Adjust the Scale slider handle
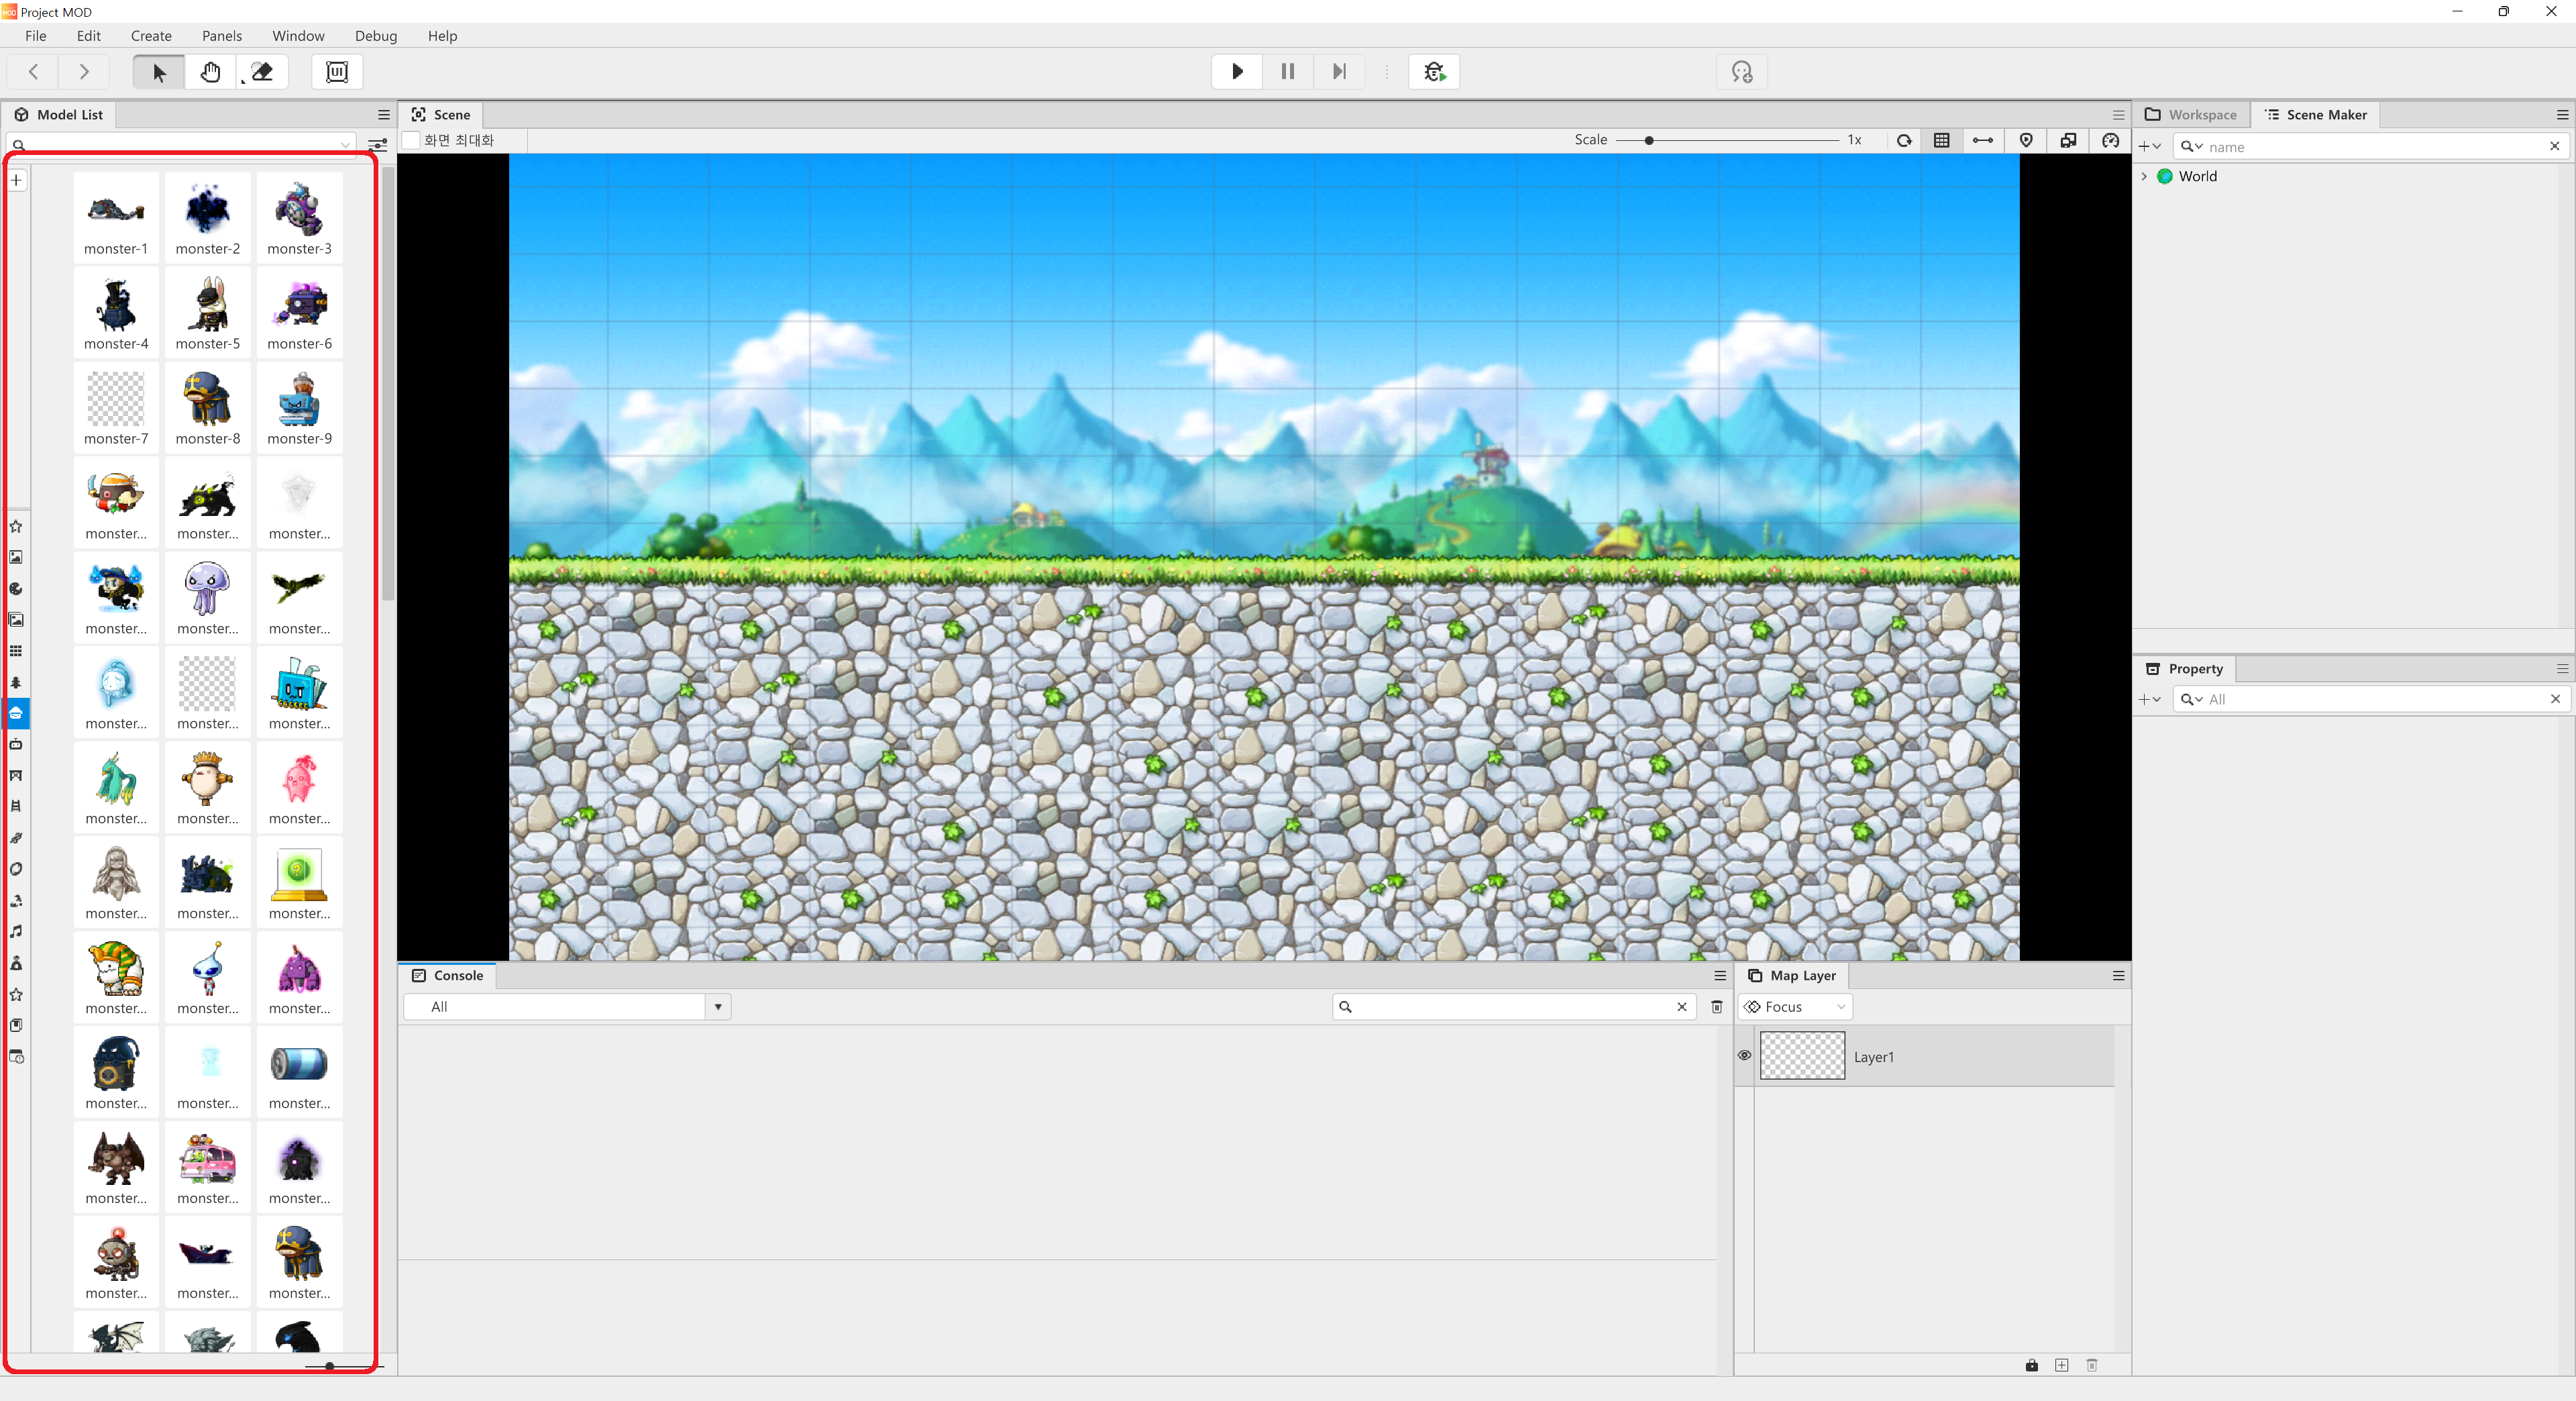This screenshot has width=2576, height=1401. [x=1649, y=140]
